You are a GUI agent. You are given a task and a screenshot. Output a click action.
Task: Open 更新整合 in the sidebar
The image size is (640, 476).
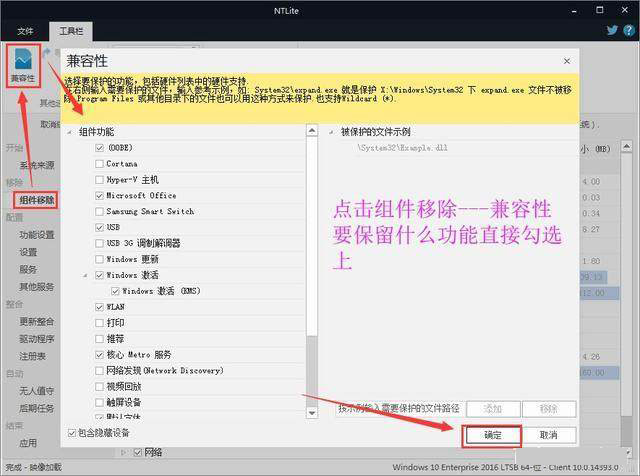coord(37,321)
